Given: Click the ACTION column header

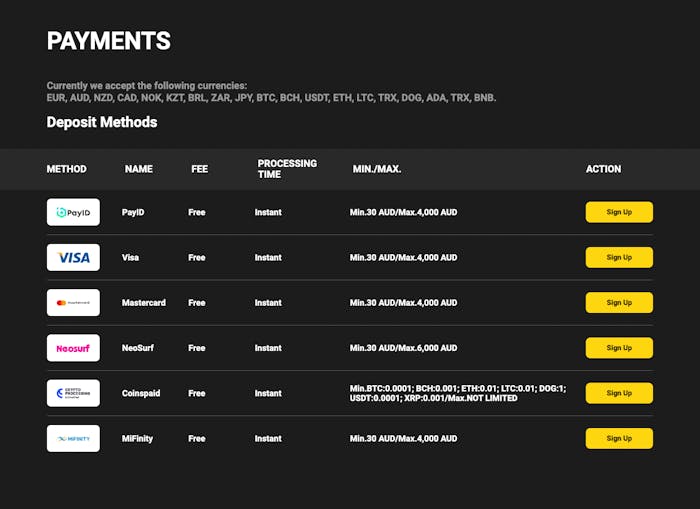Looking at the screenshot, I should (603, 169).
